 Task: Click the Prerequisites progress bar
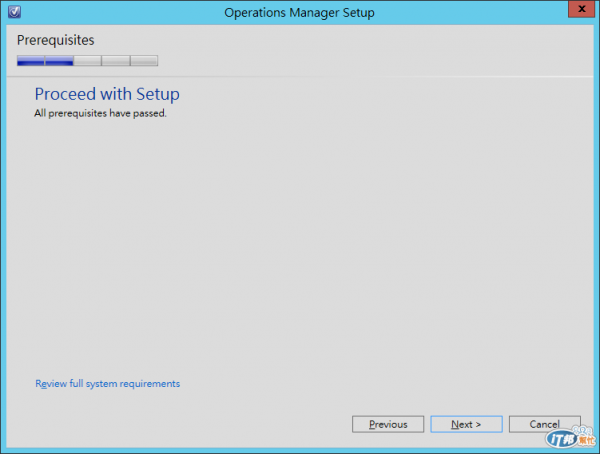pos(87,60)
